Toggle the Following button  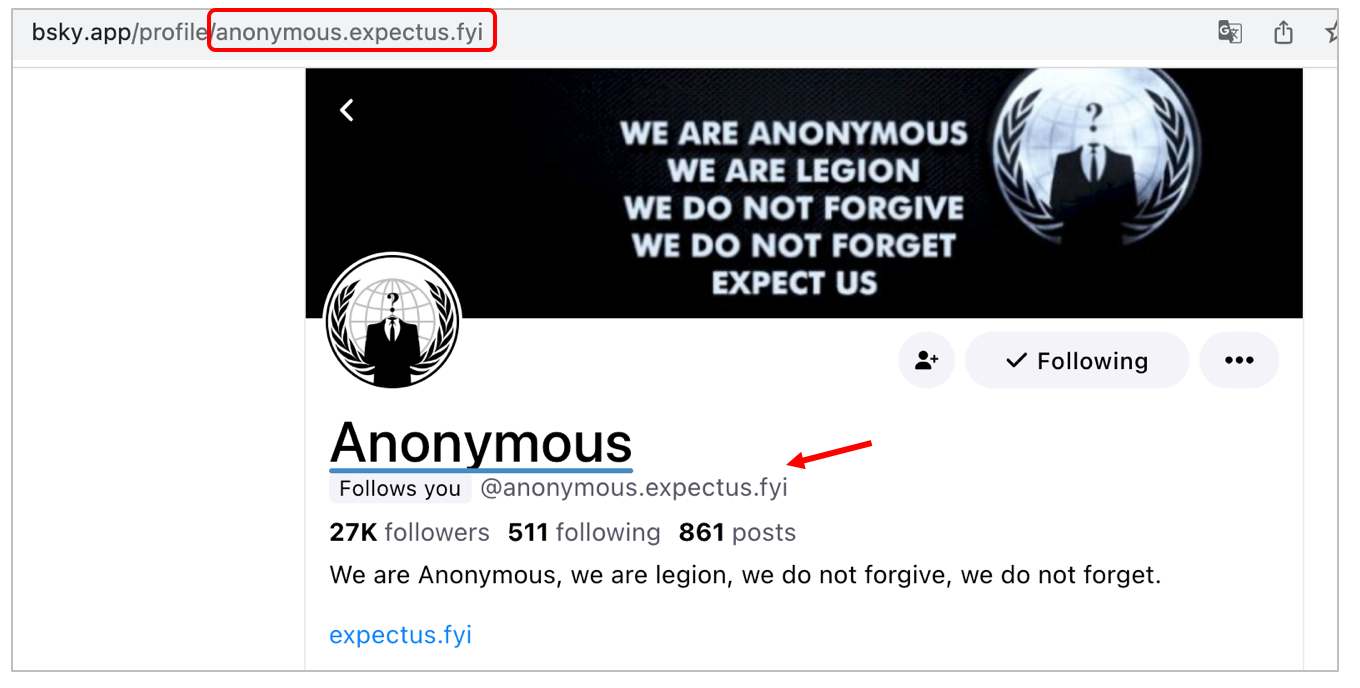[1076, 360]
